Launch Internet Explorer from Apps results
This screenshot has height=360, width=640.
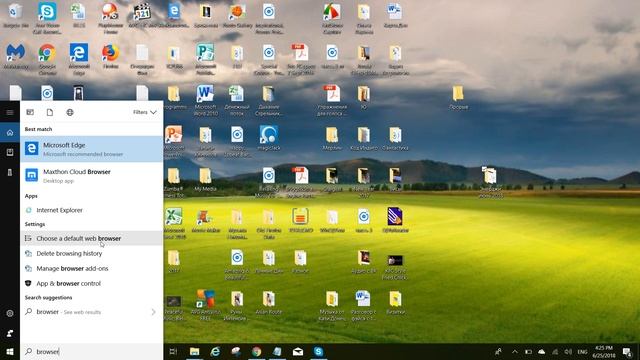click(91, 210)
